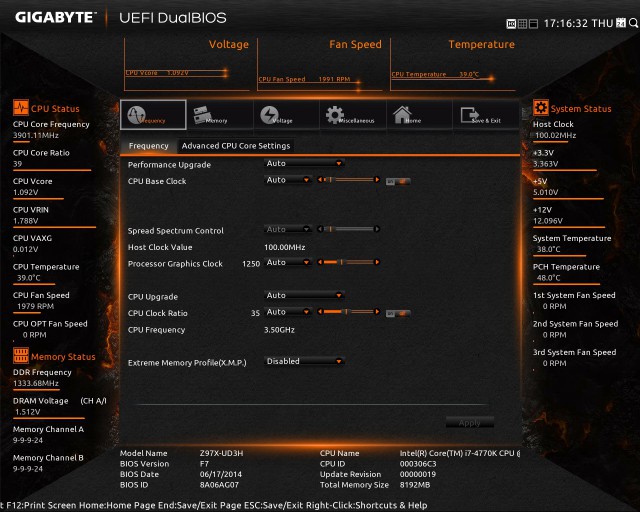Click the CPU Status heartbeat icon
The image size is (640, 512).
[20, 108]
